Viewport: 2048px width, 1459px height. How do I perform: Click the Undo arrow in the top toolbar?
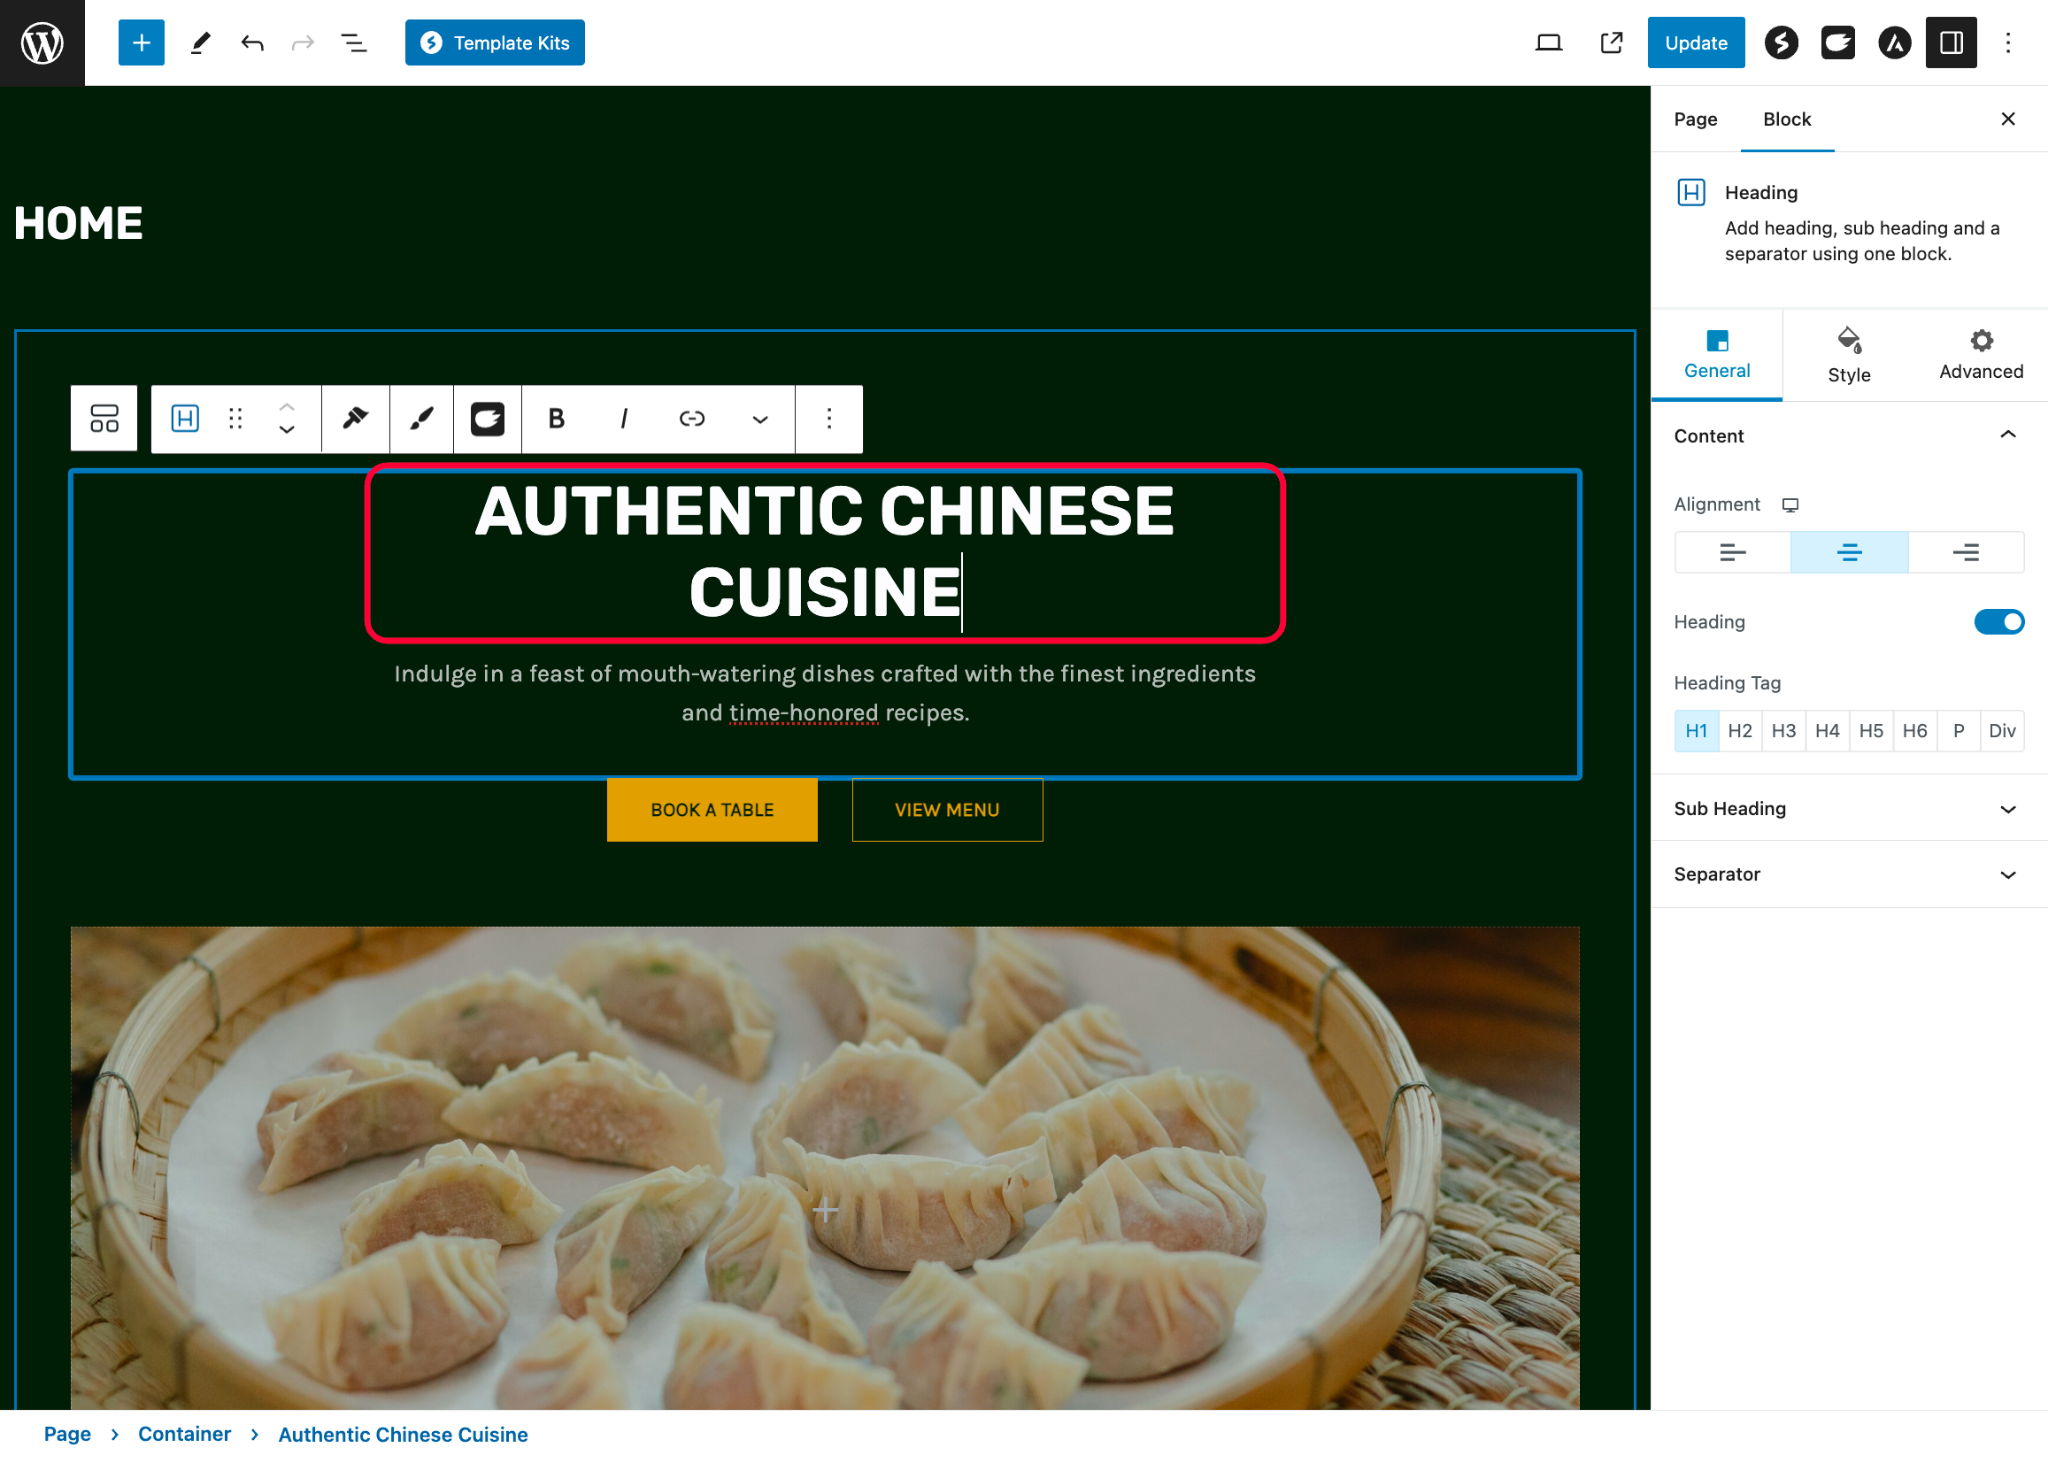point(252,42)
